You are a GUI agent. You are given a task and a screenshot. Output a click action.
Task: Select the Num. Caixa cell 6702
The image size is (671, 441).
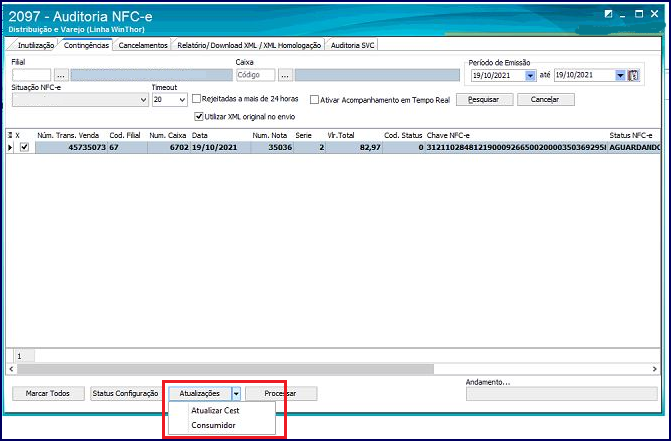tap(169, 147)
